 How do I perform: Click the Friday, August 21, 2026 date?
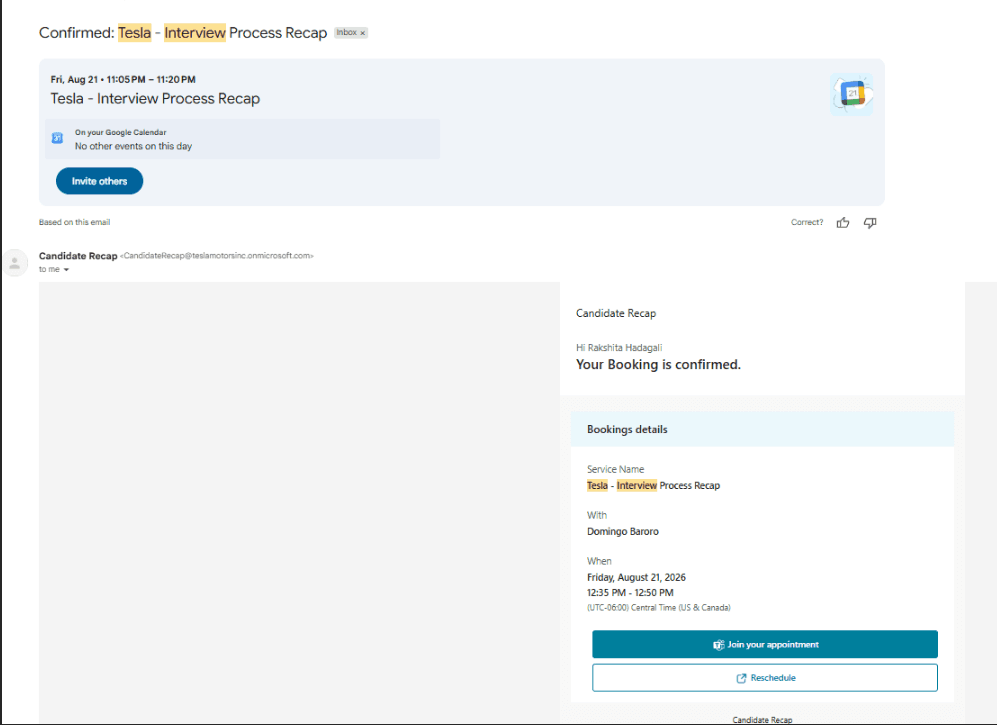pyautogui.click(x=636, y=577)
